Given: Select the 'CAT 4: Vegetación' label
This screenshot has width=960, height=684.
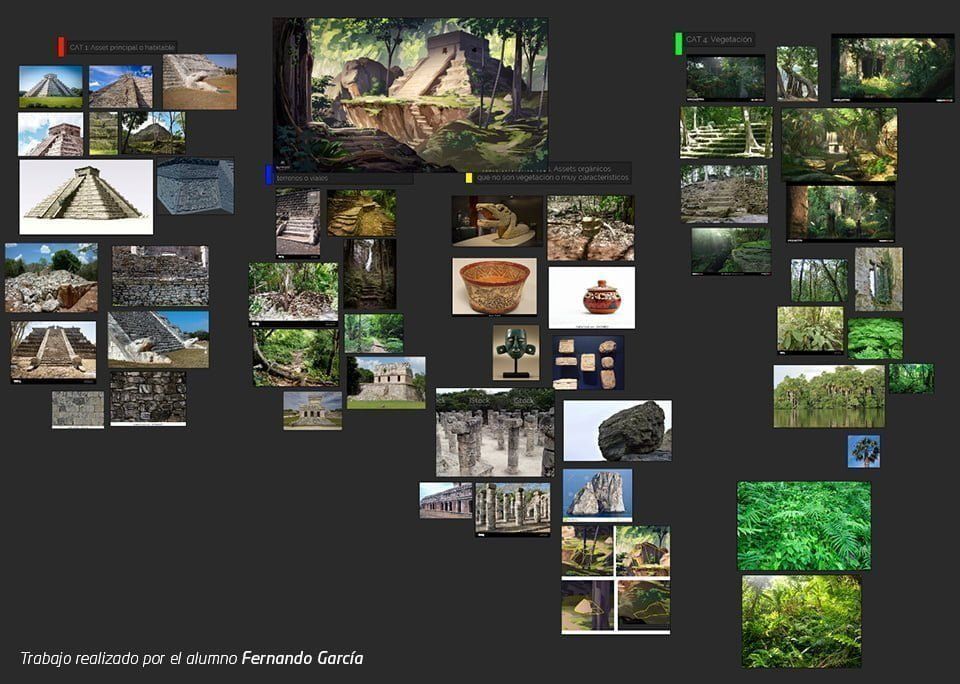Looking at the screenshot, I should coord(719,39).
